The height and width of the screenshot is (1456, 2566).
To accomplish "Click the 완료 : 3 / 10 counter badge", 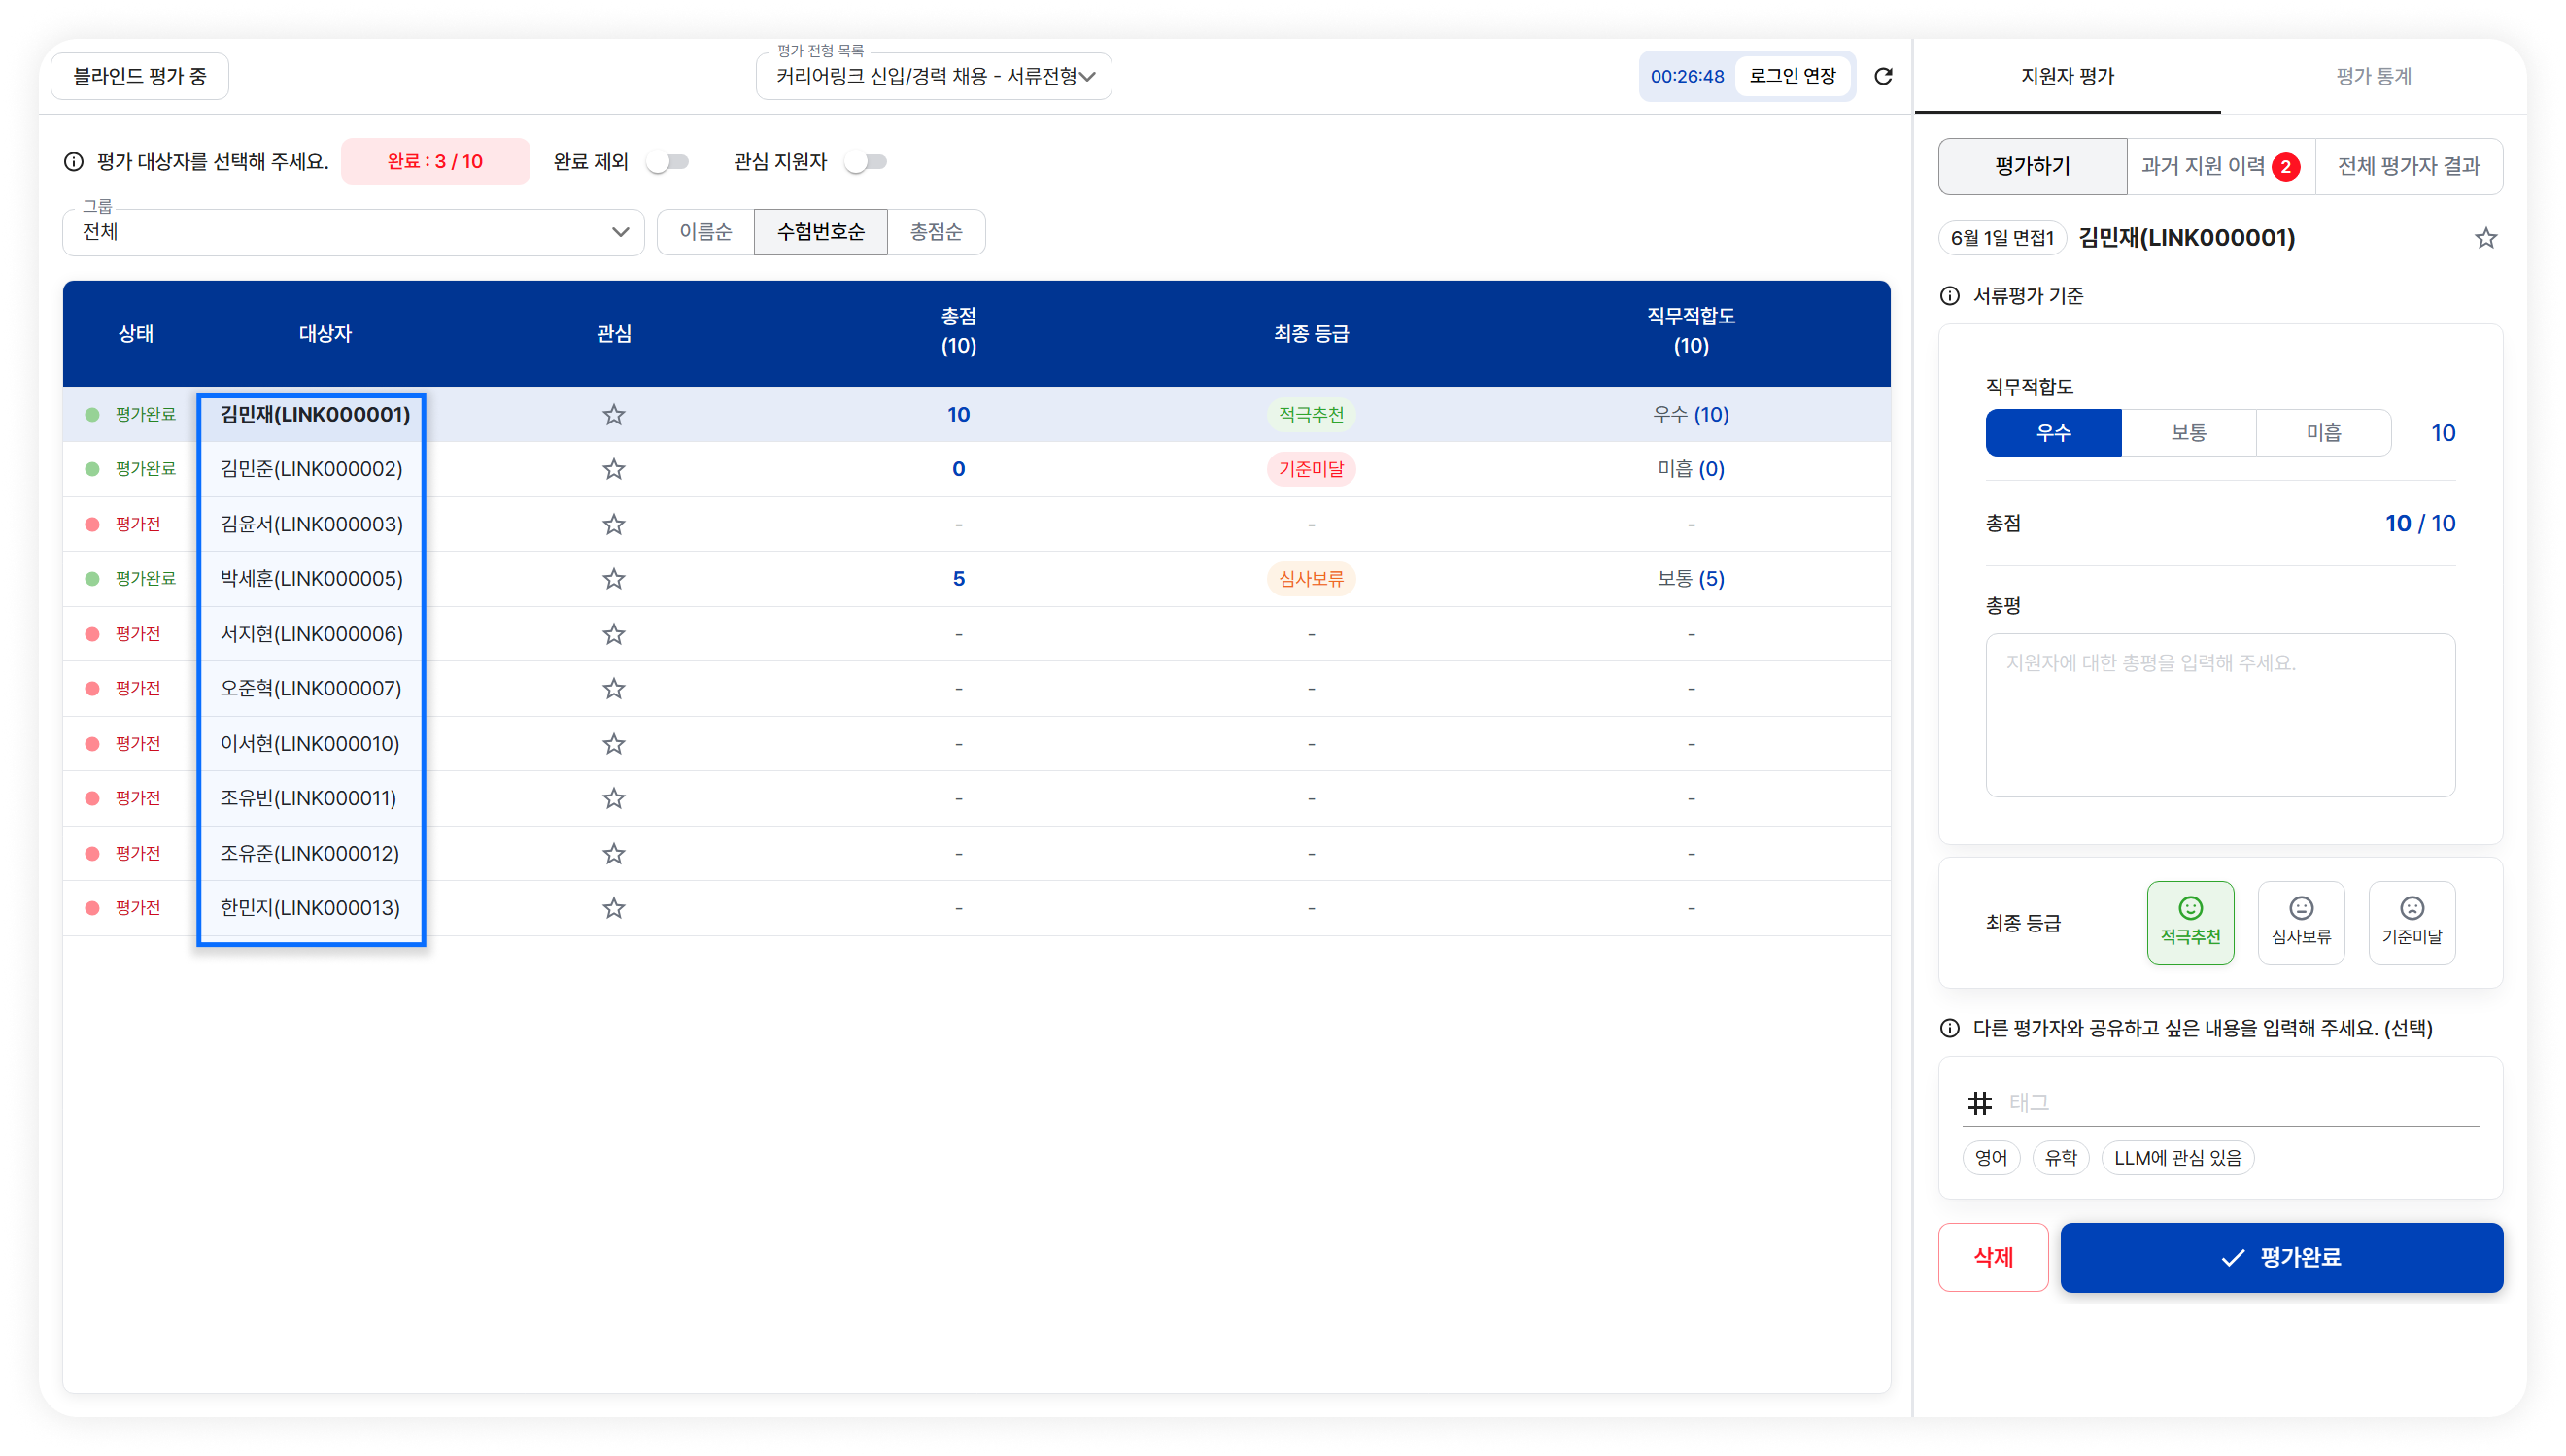I will 435,162.
